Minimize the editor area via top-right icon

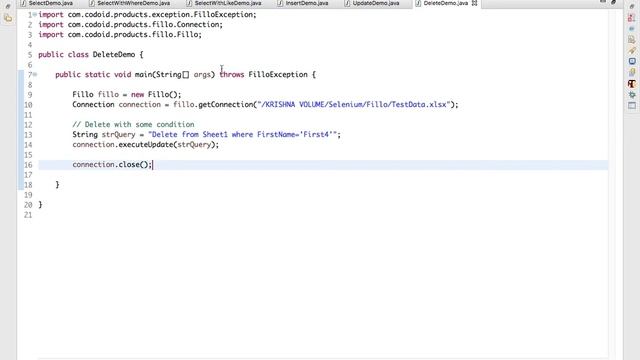point(603,2)
